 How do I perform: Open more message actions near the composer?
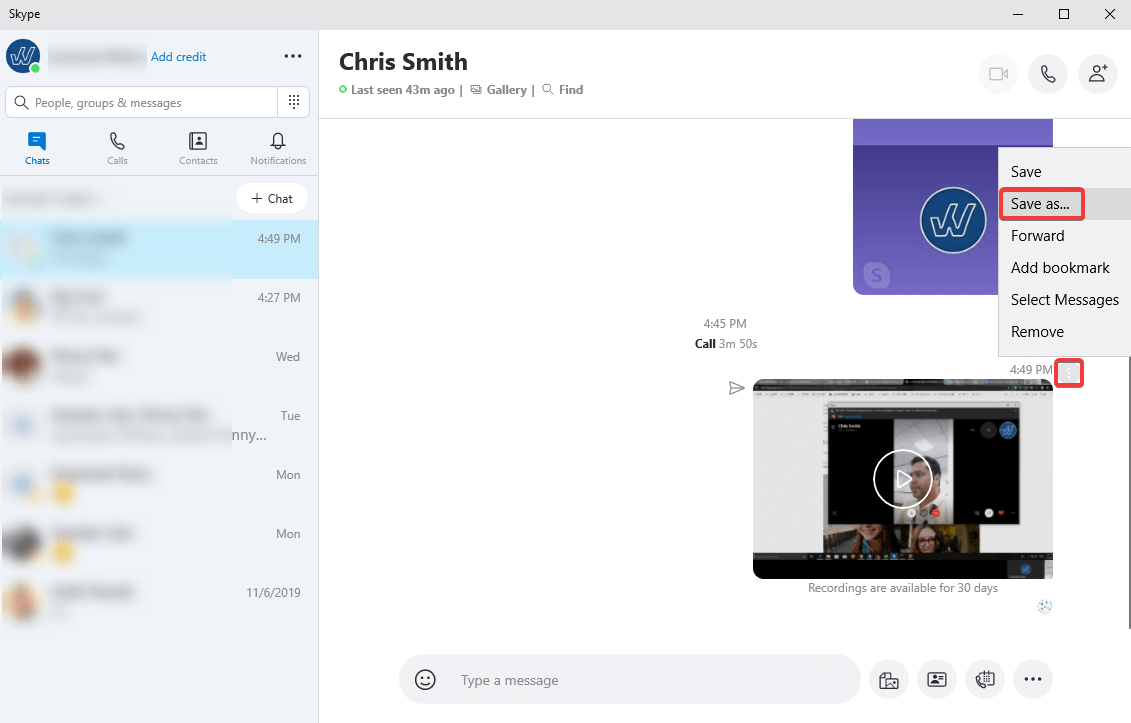pyautogui.click(x=1033, y=679)
